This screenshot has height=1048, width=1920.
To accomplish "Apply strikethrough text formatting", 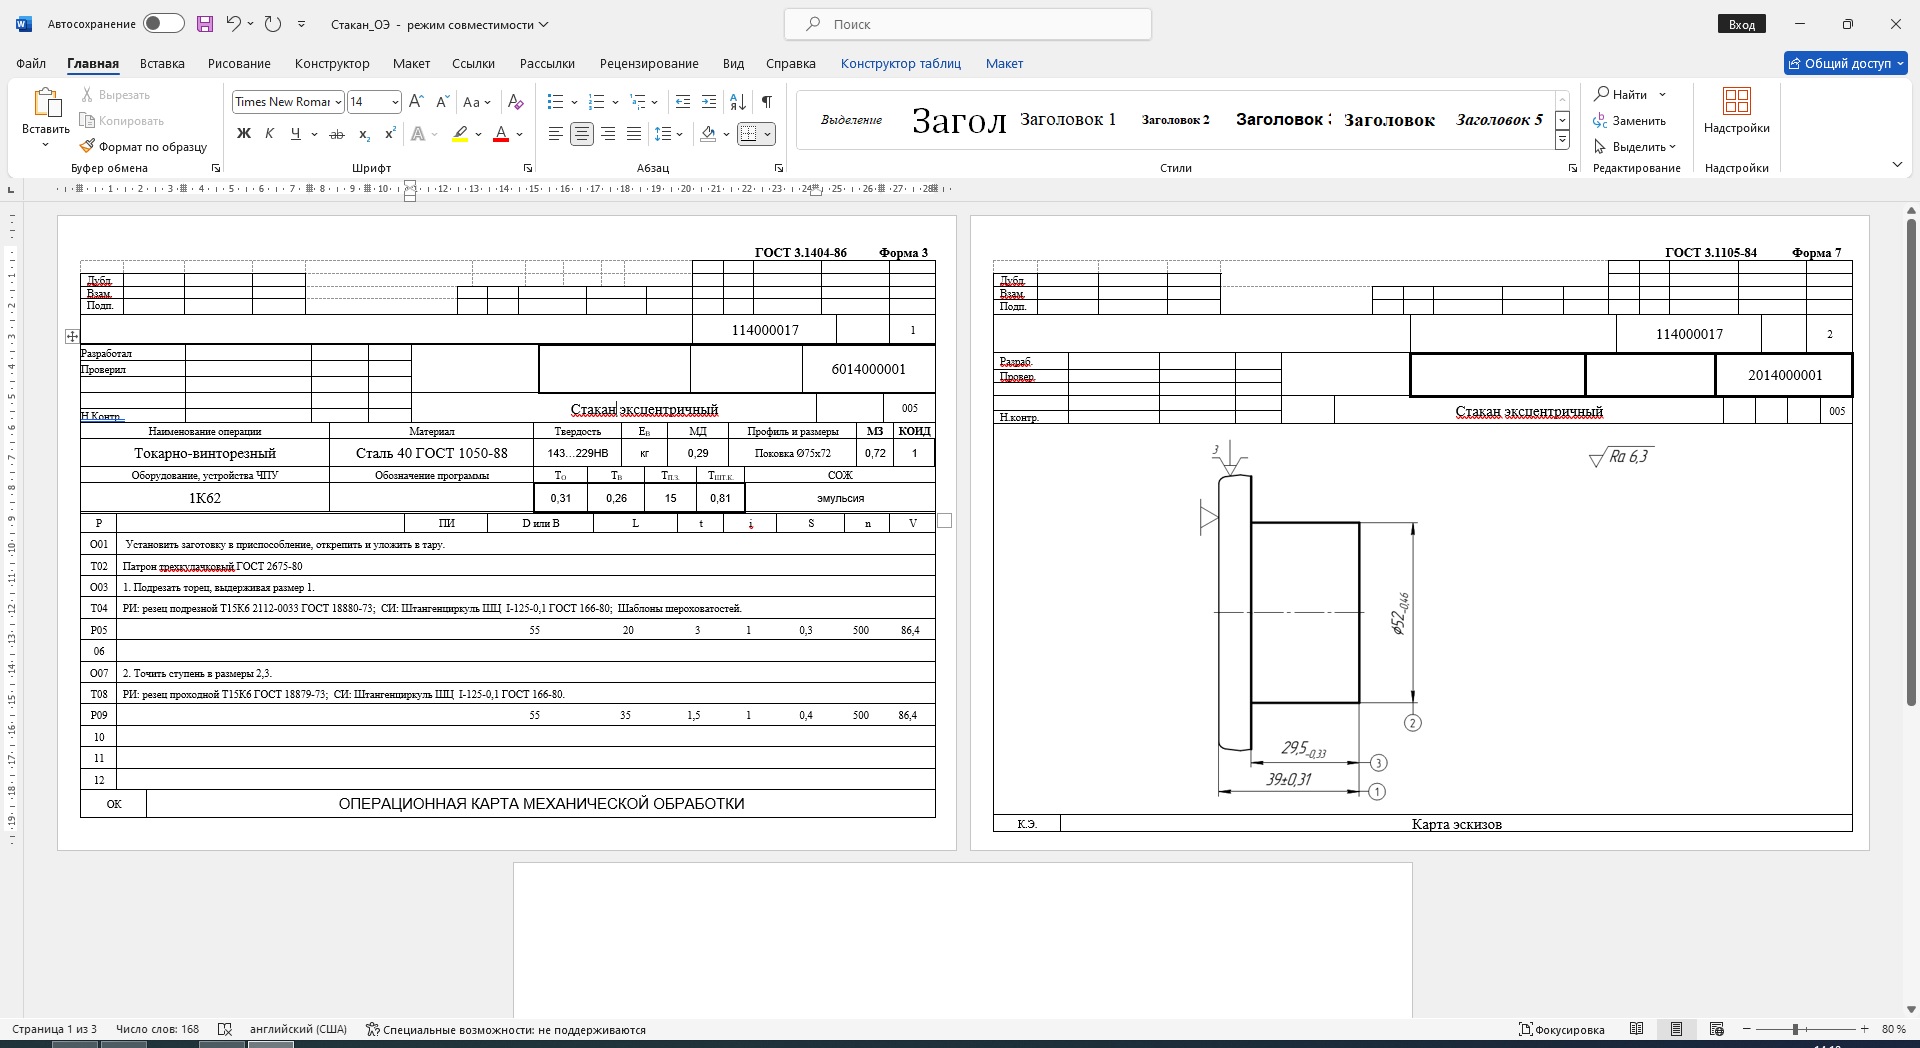I will pyautogui.click(x=337, y=134).
